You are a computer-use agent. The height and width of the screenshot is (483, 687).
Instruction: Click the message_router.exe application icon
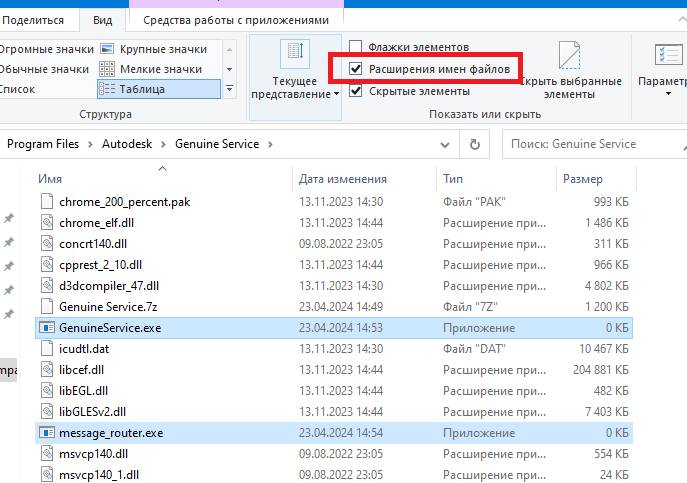pyautogui.click(x=47, y=433)
